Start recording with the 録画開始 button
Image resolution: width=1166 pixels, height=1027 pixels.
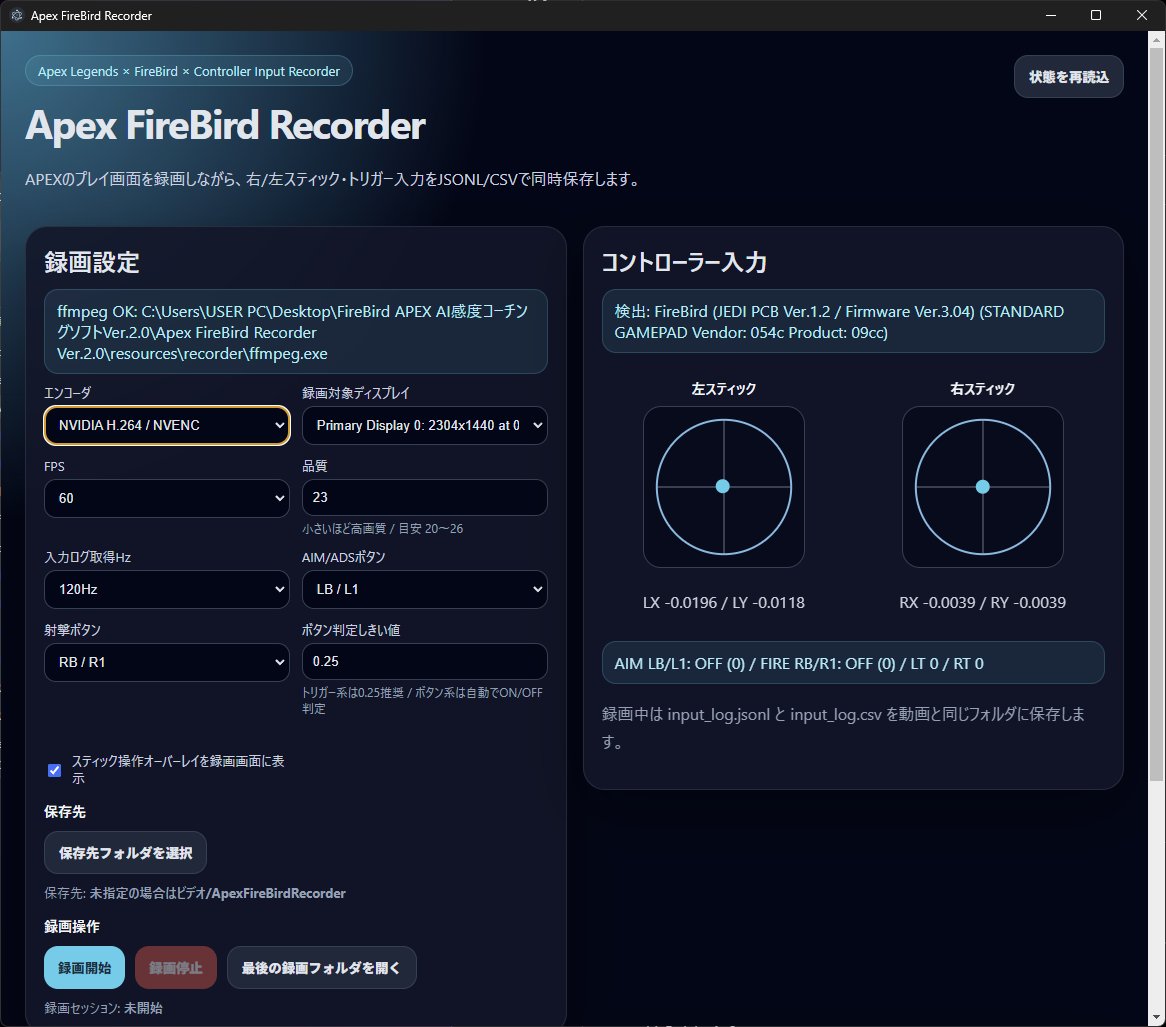tap(85, 968)
